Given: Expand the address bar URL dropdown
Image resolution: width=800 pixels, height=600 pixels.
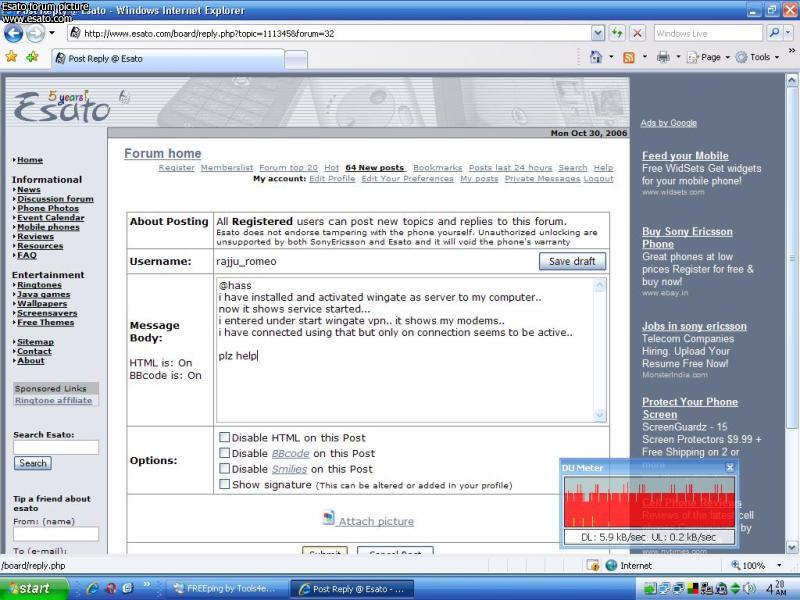Looking at the screenshot, I should (597, 33).
